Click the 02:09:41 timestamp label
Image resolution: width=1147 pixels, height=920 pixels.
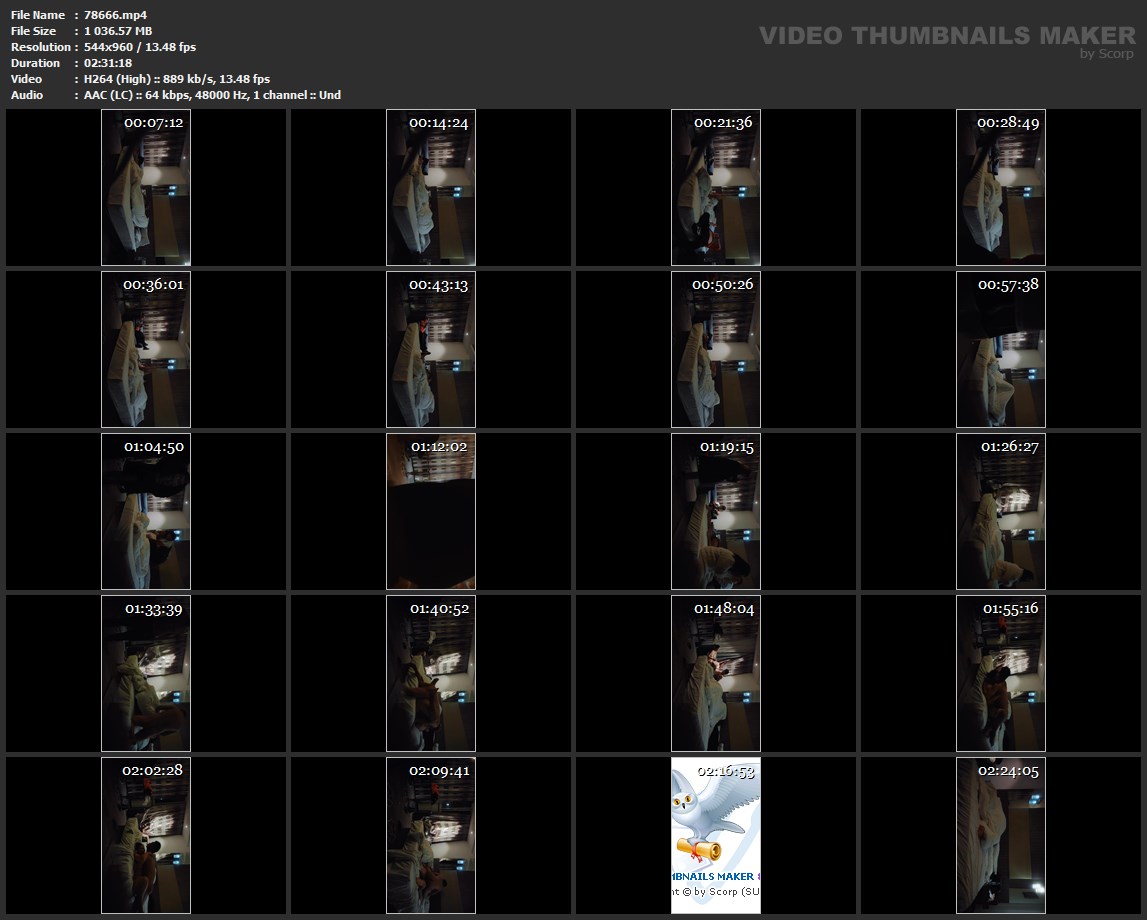[x=439, y=771]
